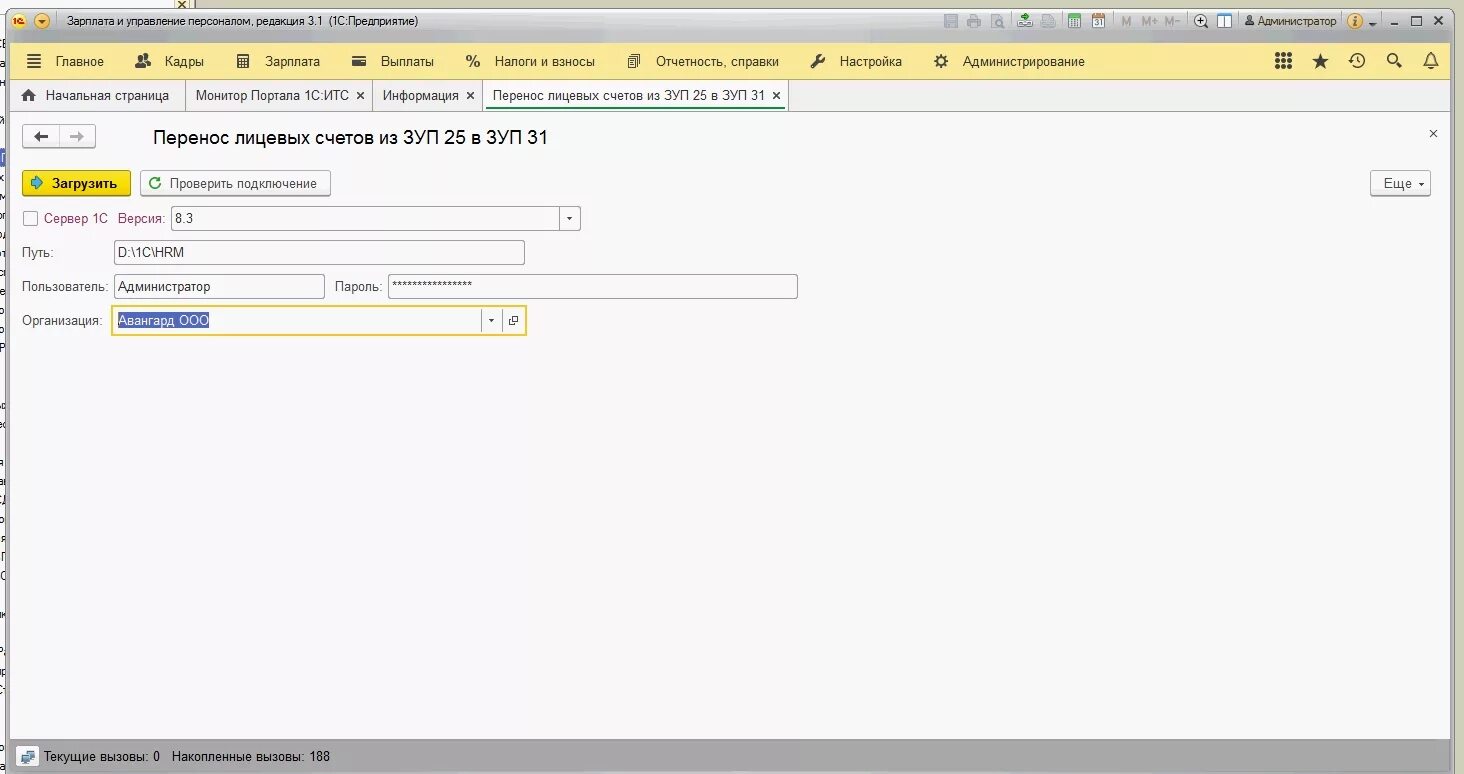Click the form title Перенос лицевых счетов
1464x774 pixels.
tap(350, 138)
